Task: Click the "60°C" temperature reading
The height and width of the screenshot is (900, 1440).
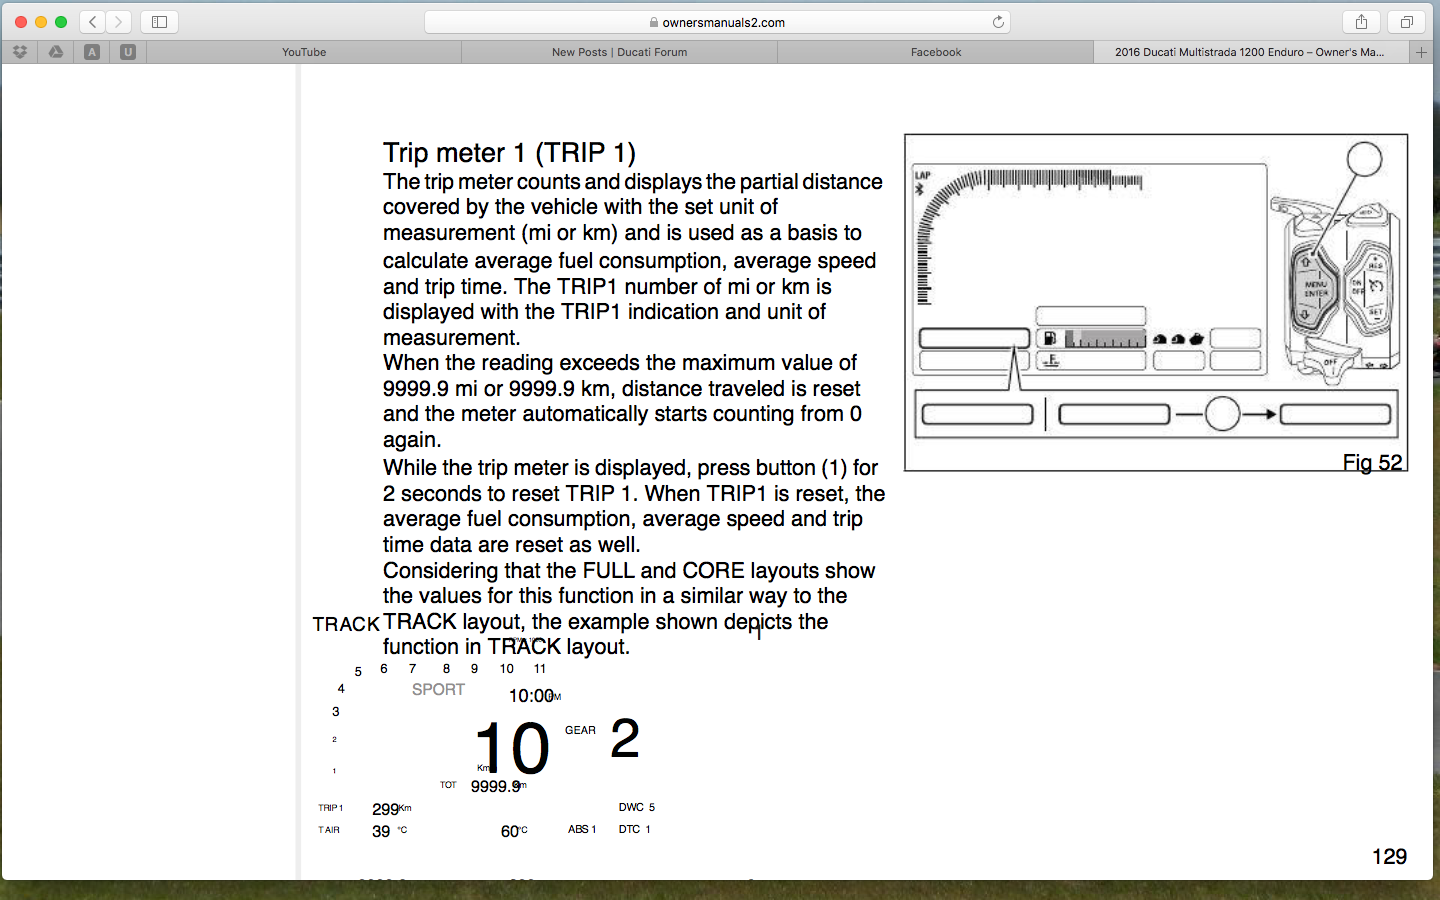Action: (x=514, y=831)
